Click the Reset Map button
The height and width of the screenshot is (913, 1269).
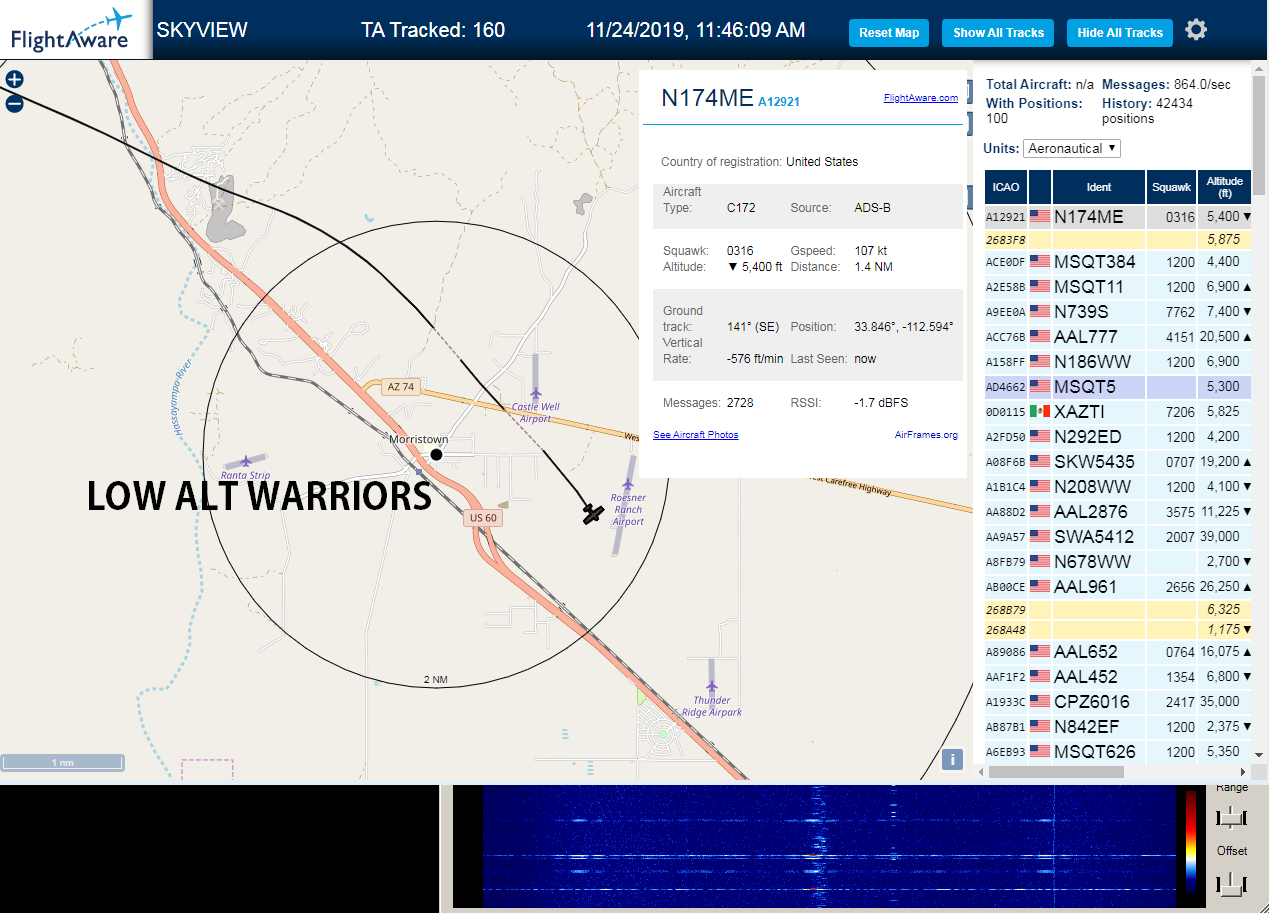889,33
